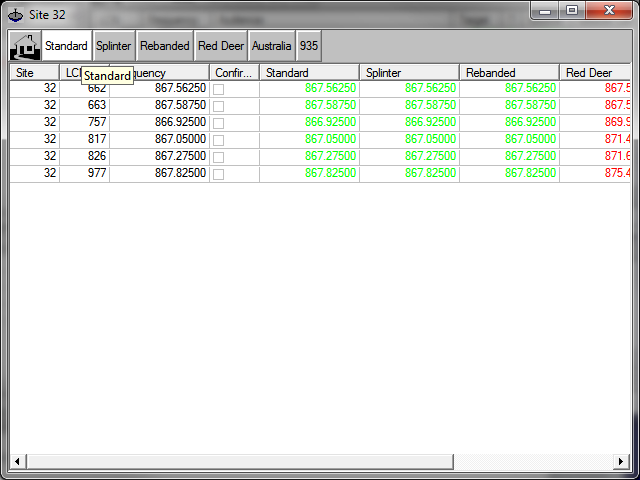This screenshot has width=640, height=480.
Task: Tick the Confirm checkbox for LCN 662
Action: tap(218, 89)
